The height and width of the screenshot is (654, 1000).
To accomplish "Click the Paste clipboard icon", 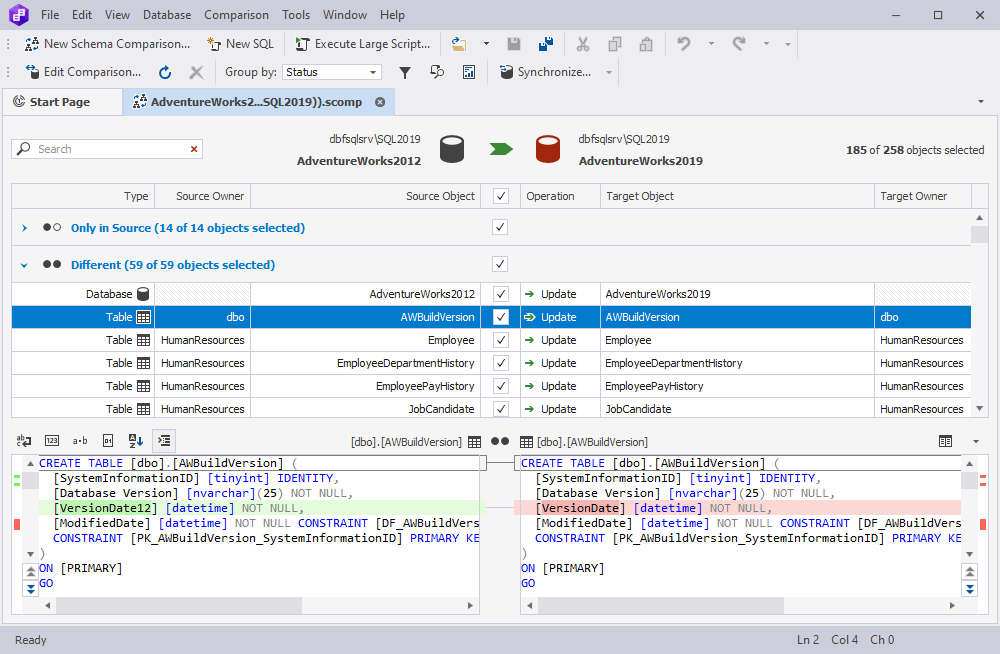I will pos(646,44).
